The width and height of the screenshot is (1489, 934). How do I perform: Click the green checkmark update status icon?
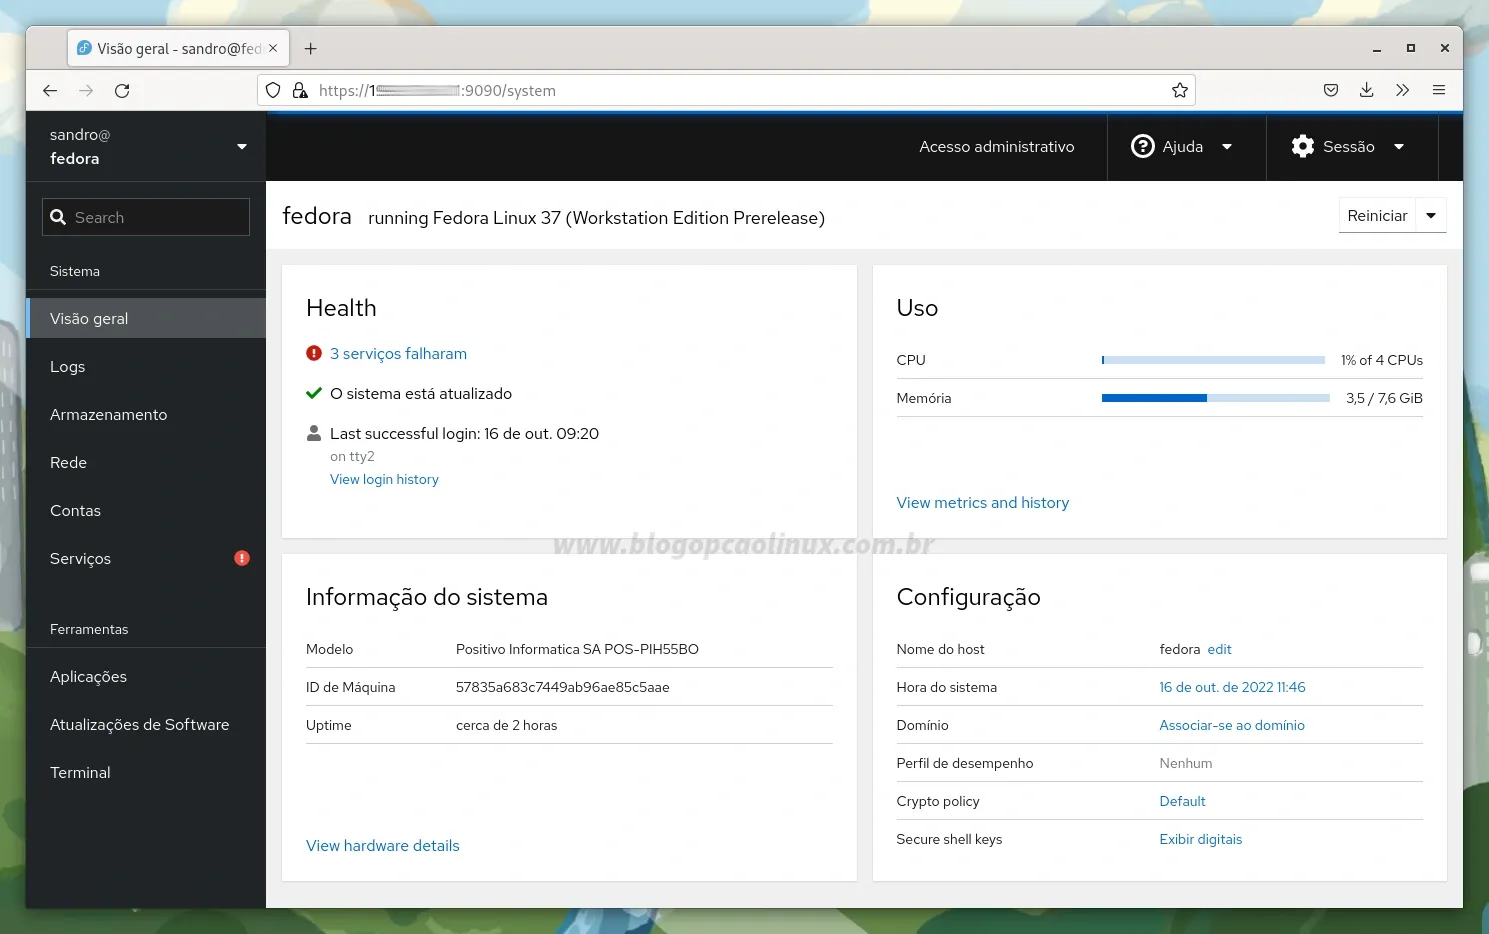(314, 393)
